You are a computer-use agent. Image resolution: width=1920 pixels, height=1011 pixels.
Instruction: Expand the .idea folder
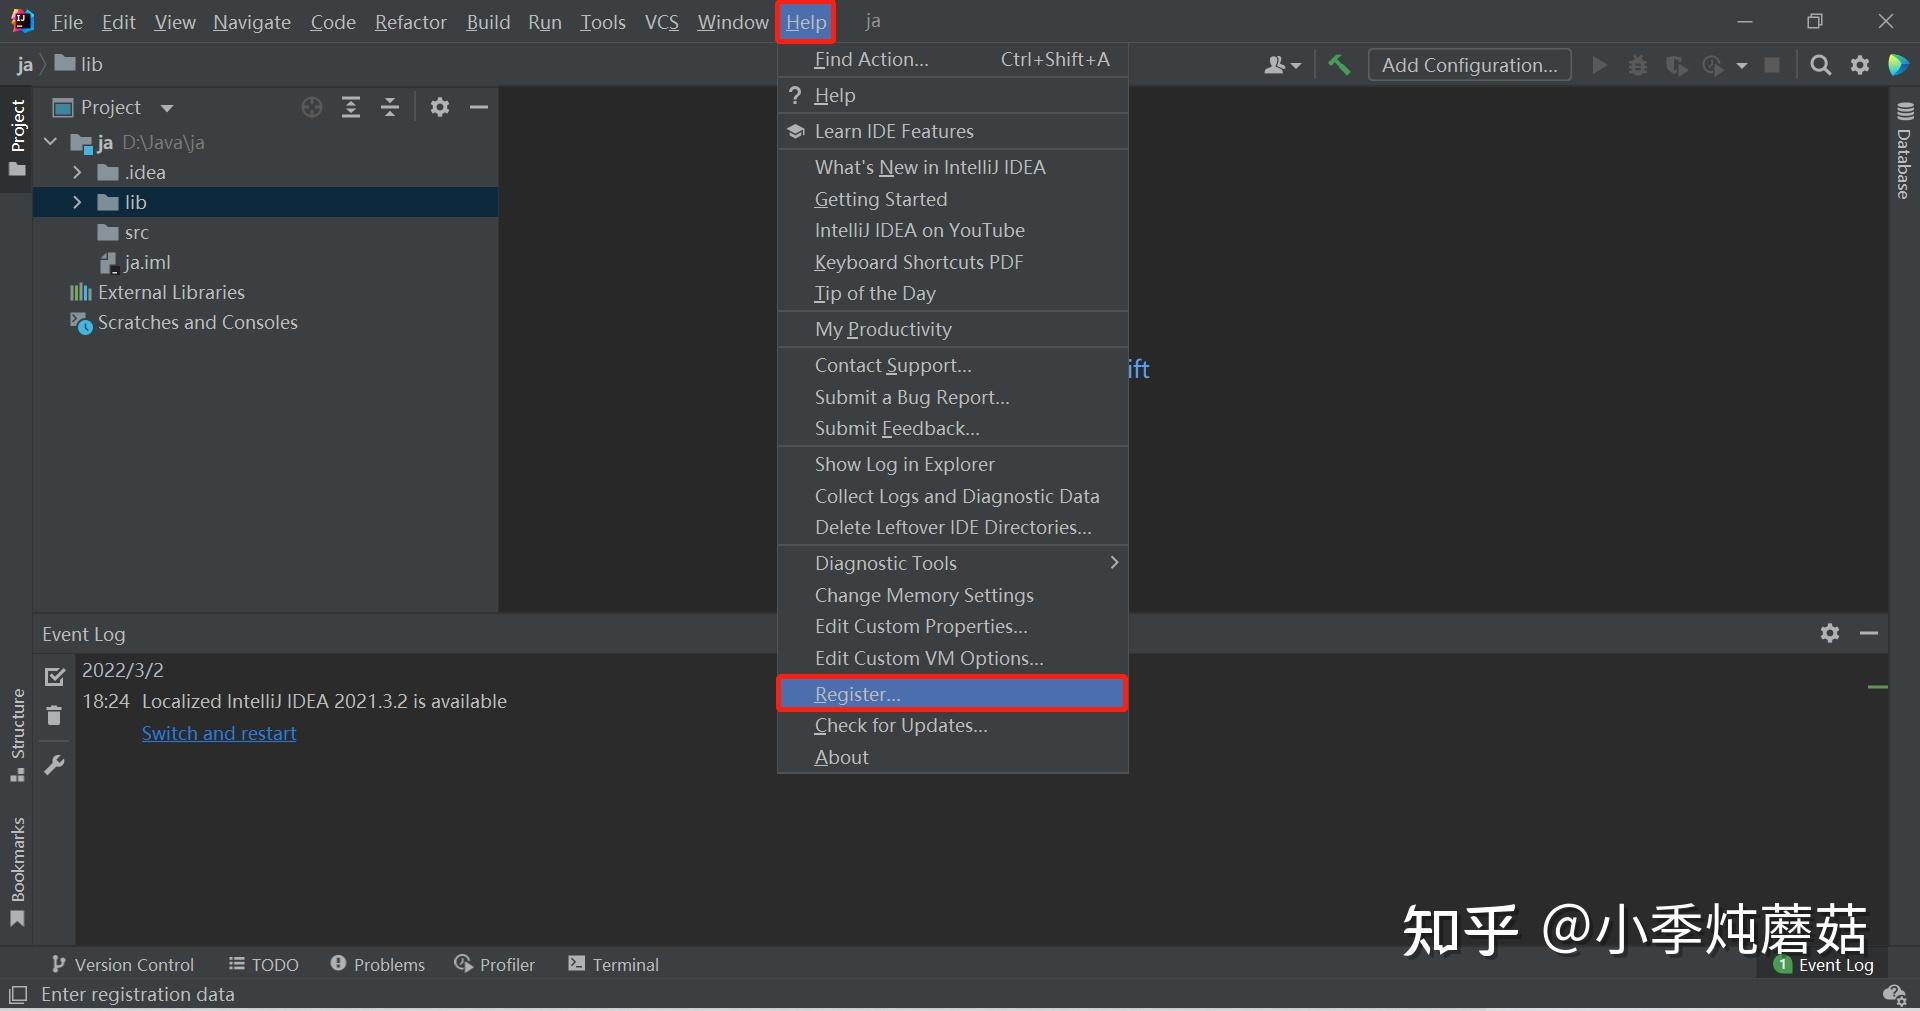tap(77, 172)
